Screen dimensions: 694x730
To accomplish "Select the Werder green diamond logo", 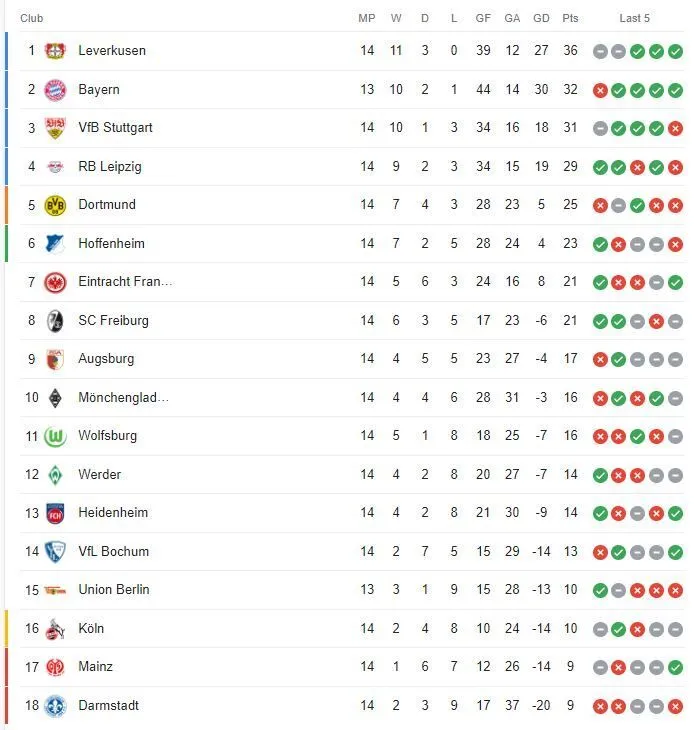I will [55, 475].
